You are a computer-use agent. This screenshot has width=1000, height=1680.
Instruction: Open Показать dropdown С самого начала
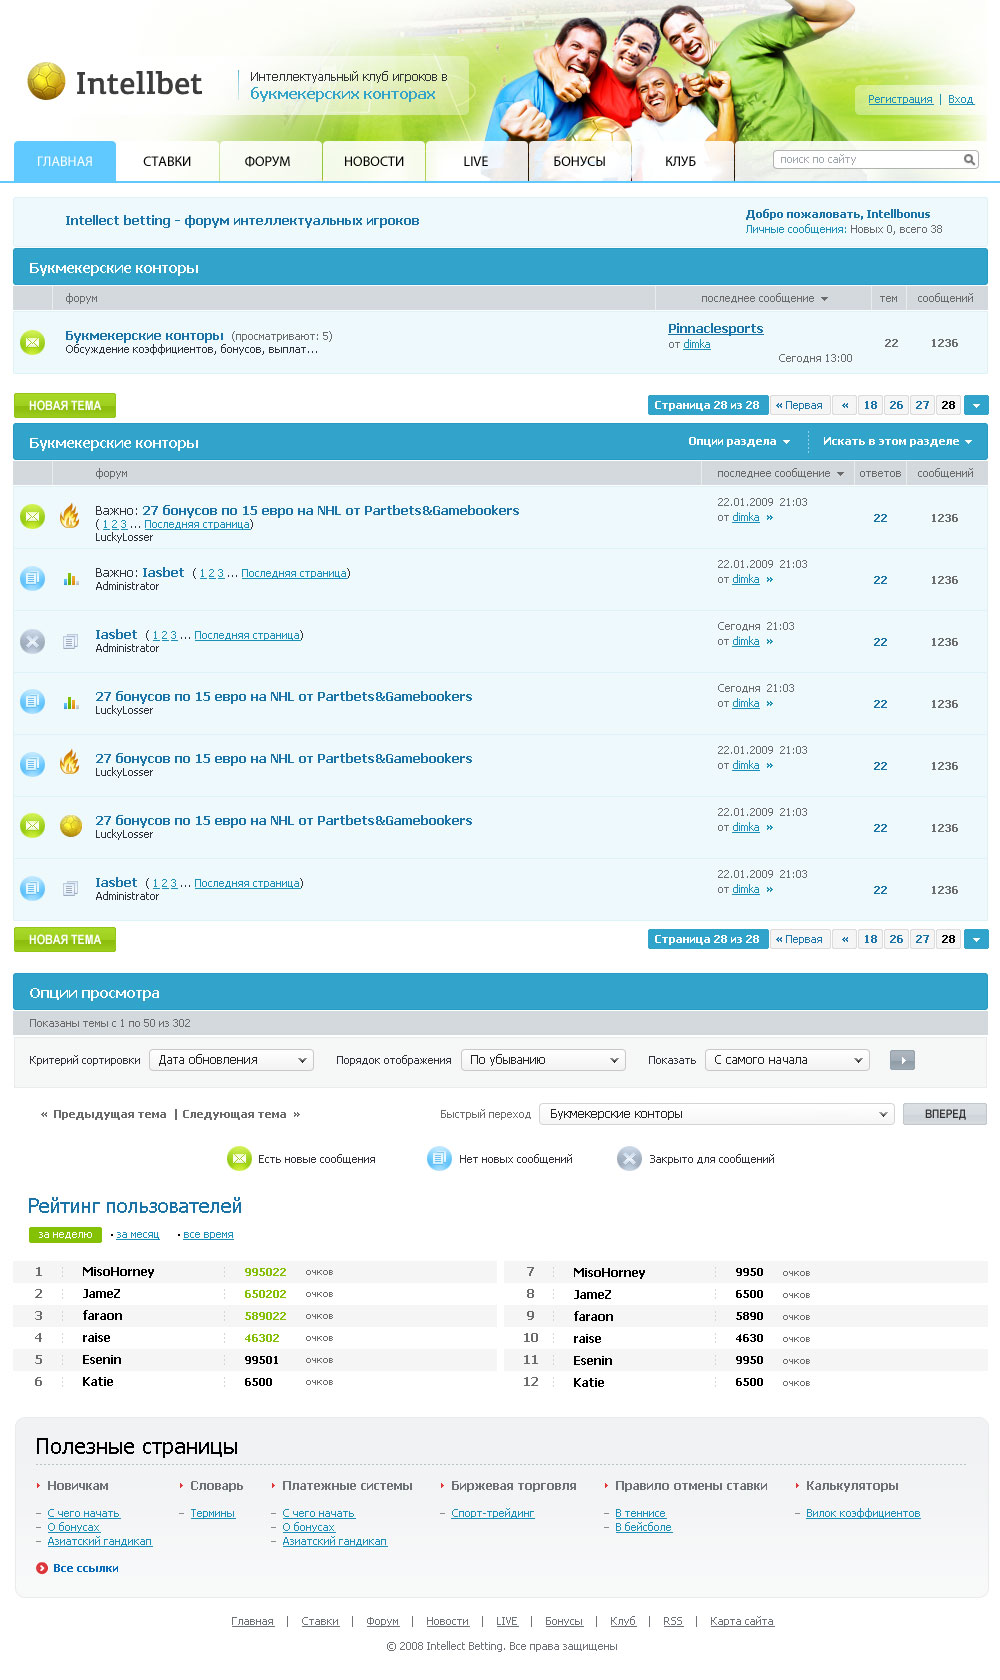pos(787,1060)
